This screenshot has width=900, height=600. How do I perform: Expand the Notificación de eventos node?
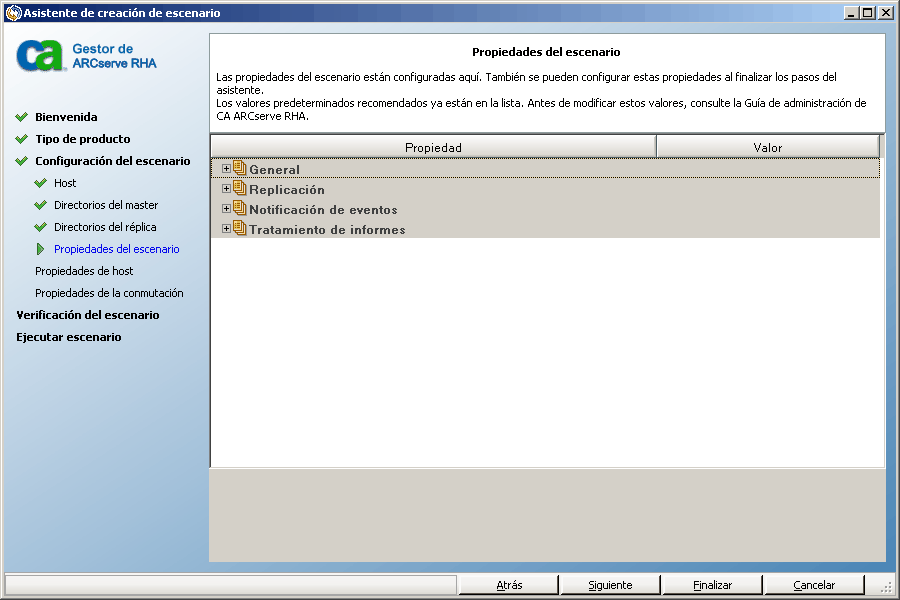point(226,209)
